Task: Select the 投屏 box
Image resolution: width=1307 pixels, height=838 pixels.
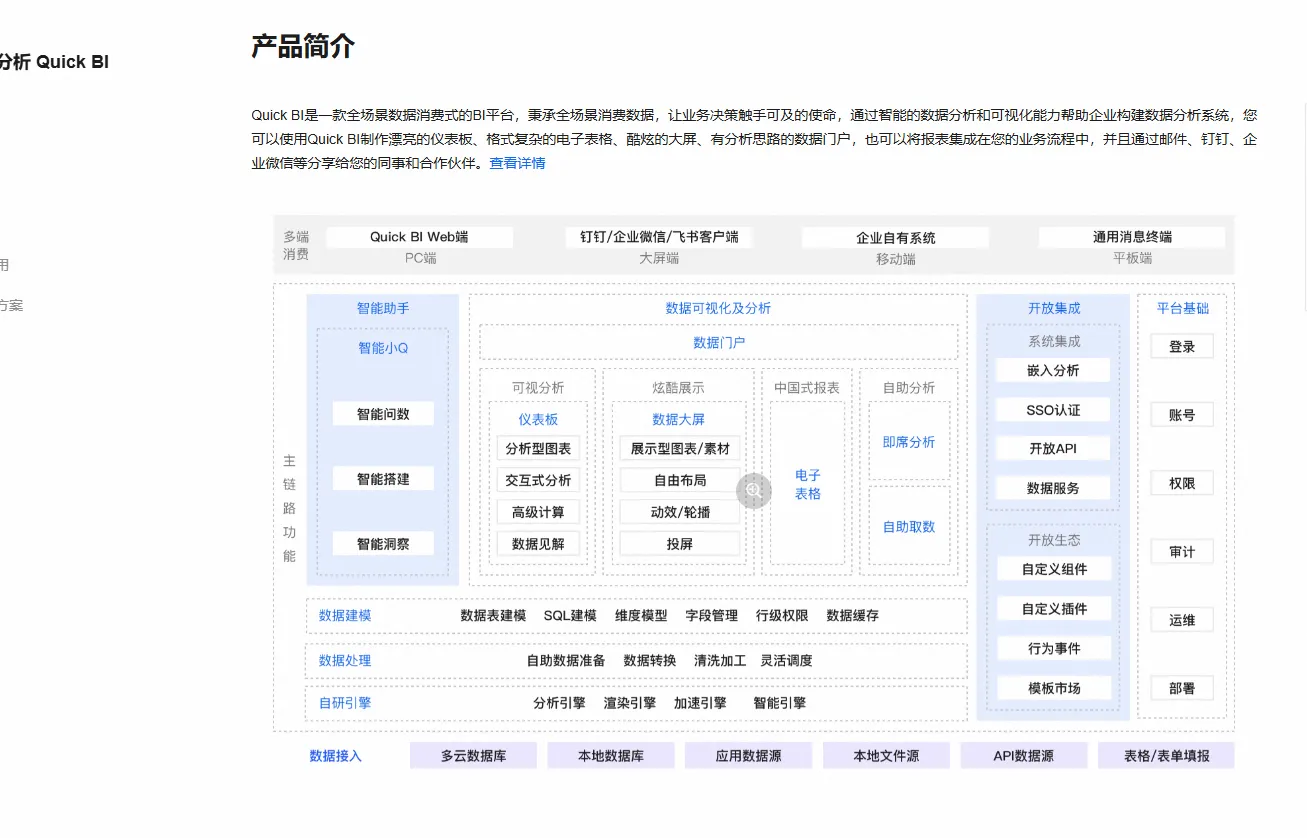Action: tap(680, 544)
